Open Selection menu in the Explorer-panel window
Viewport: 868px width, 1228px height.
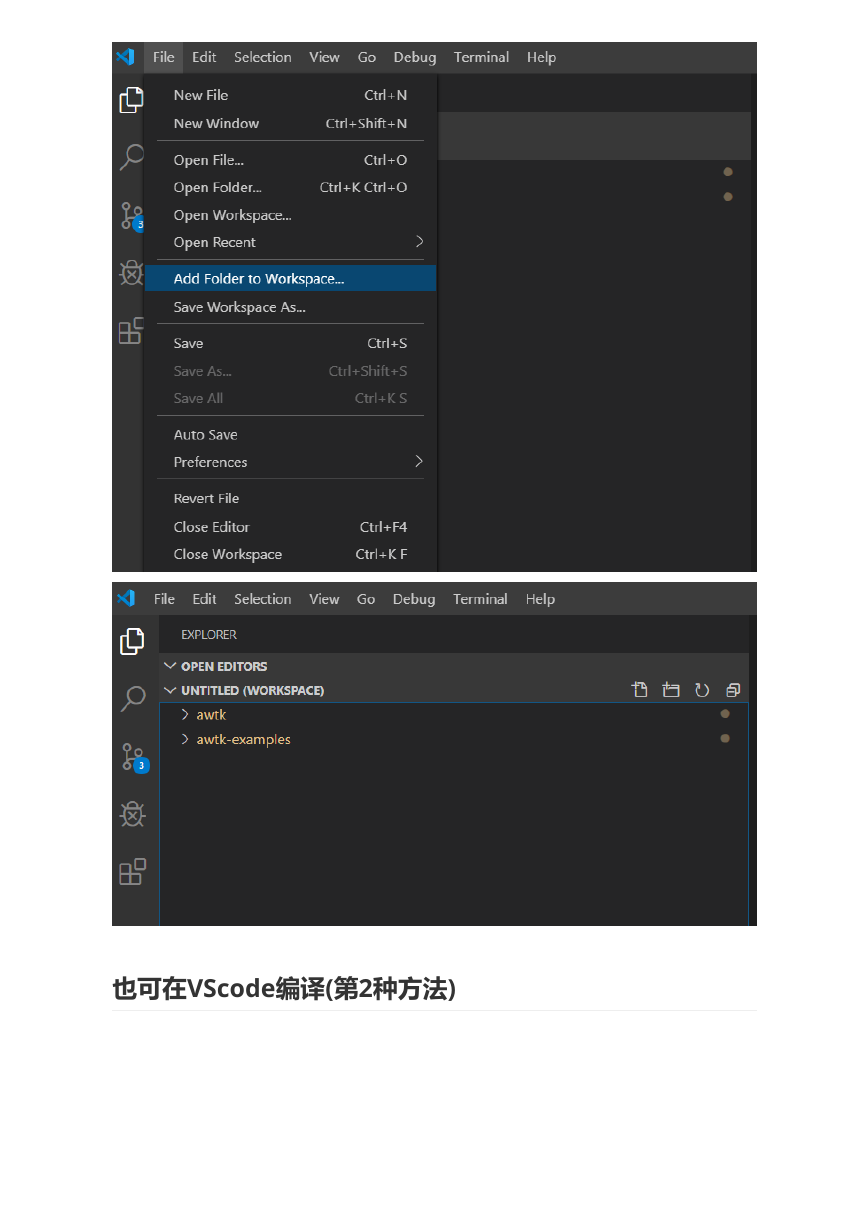pos(263,599)
